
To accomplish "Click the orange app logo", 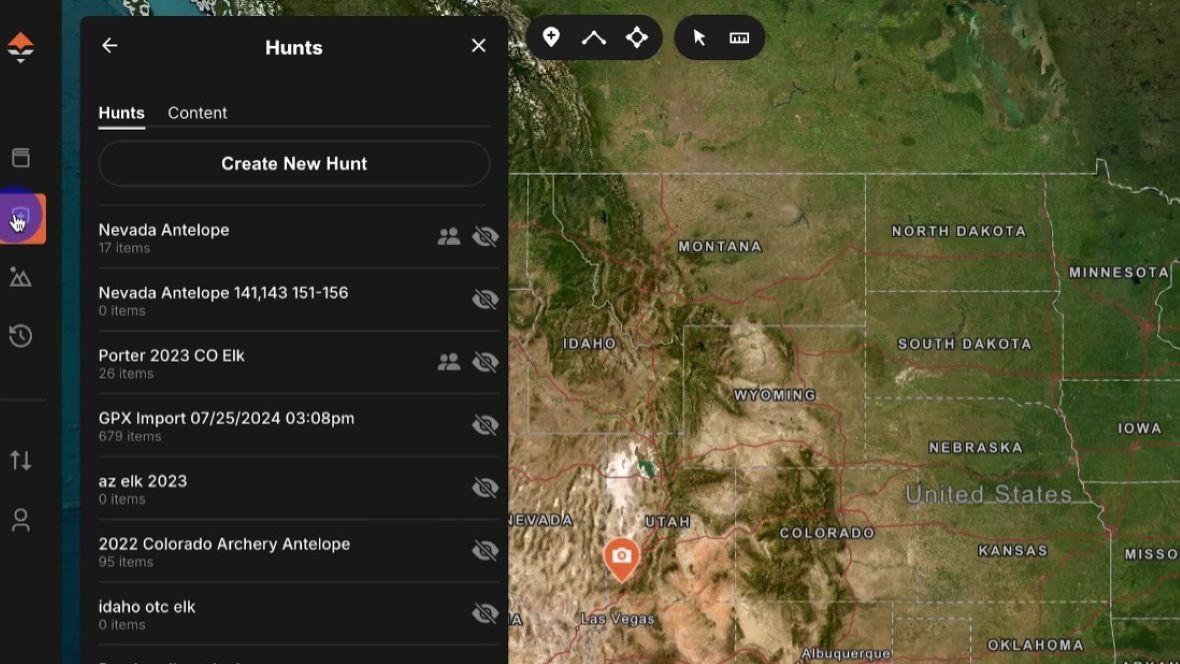I will coord(23,47).
